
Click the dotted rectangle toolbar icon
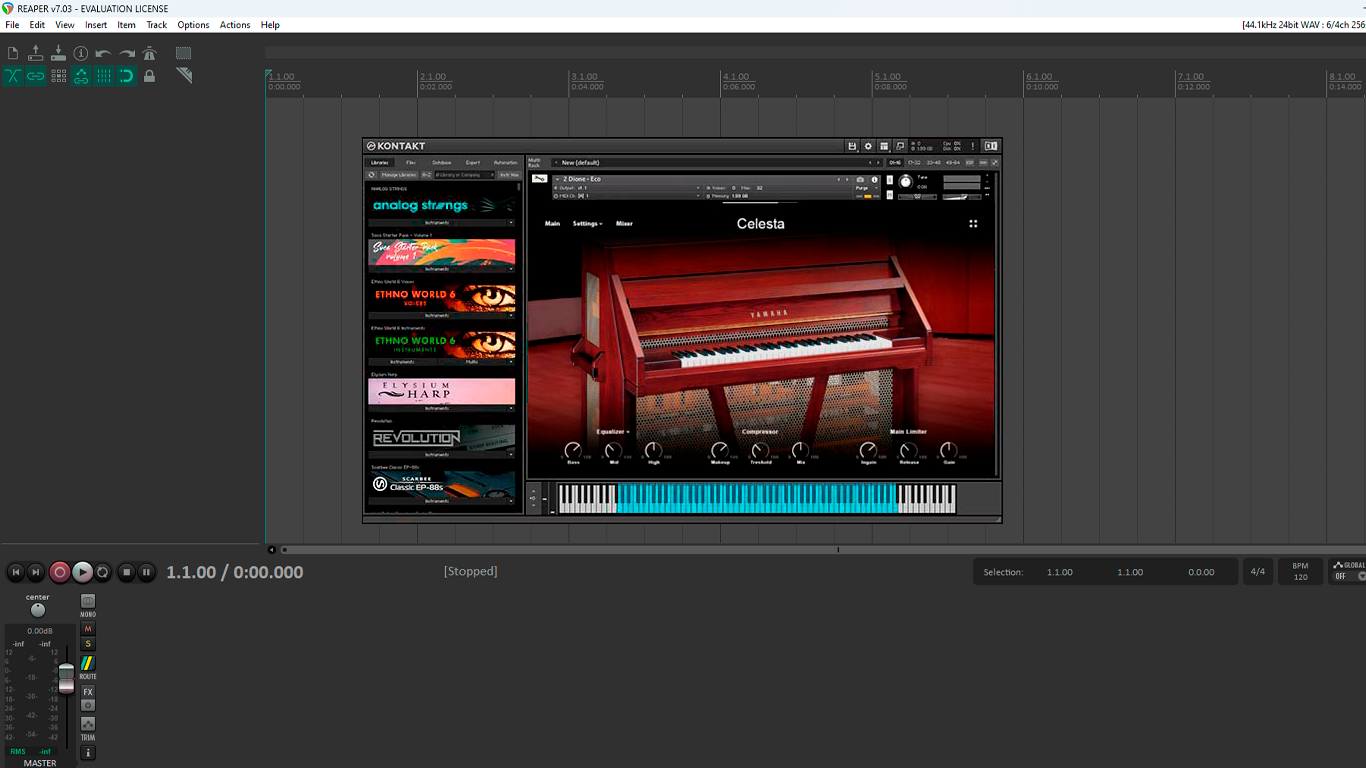(184, 53)
